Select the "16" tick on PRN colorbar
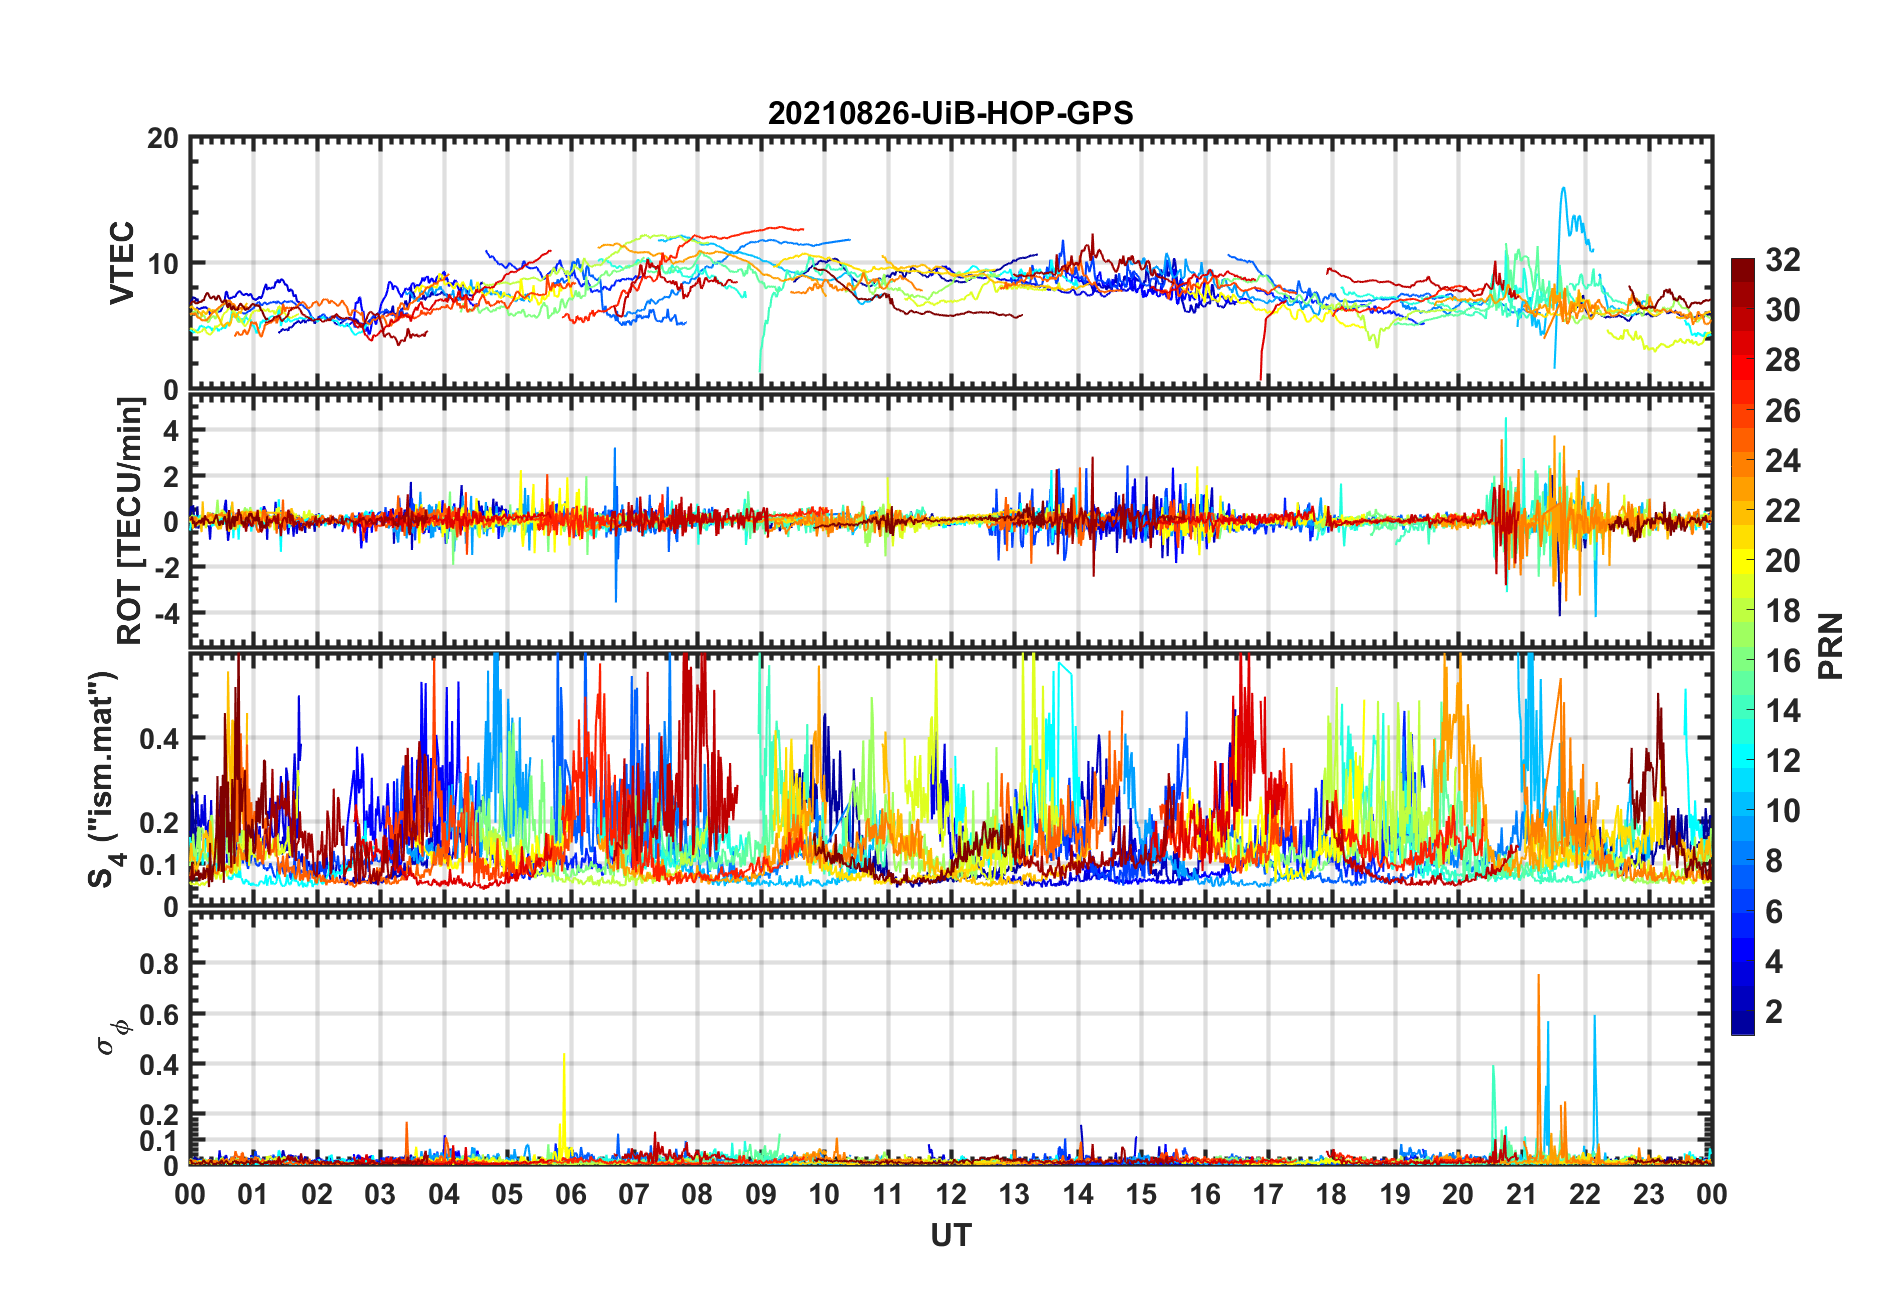 pyautogui.click(x=1783, y=660)
